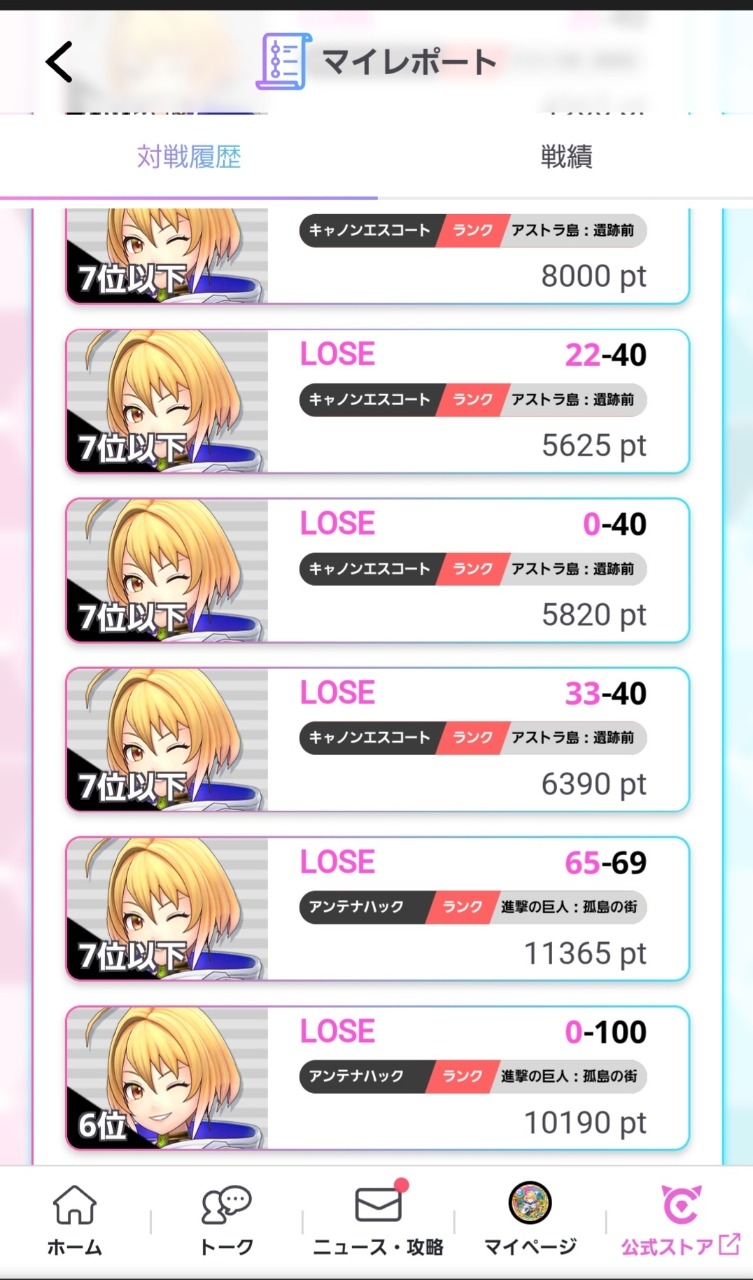Open the LOSE 0-100 match entry
The width and height of the screenshot is (753, 1280).
tap(377, 1078)
